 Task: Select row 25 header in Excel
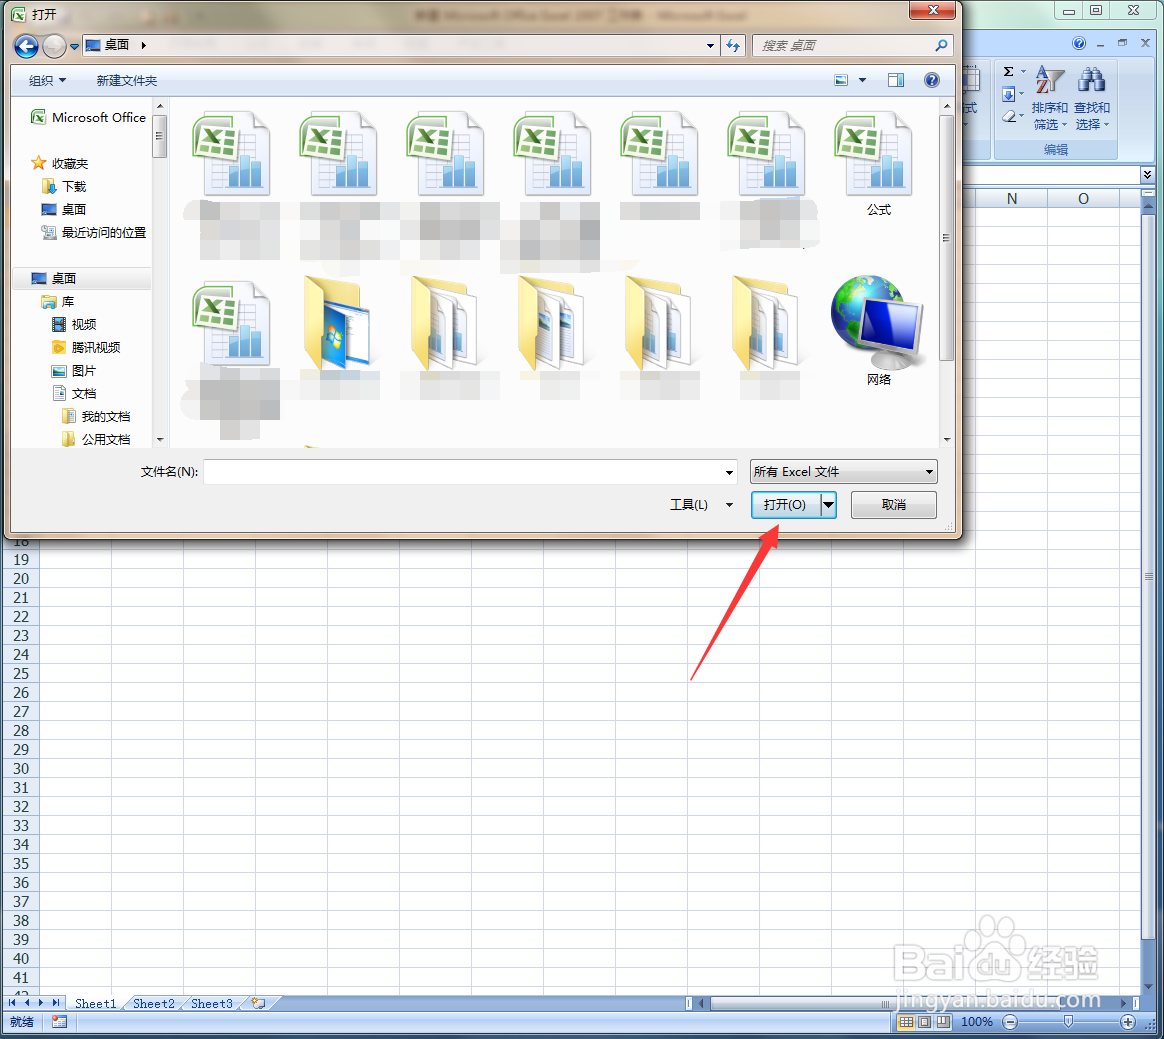(21, 674)
